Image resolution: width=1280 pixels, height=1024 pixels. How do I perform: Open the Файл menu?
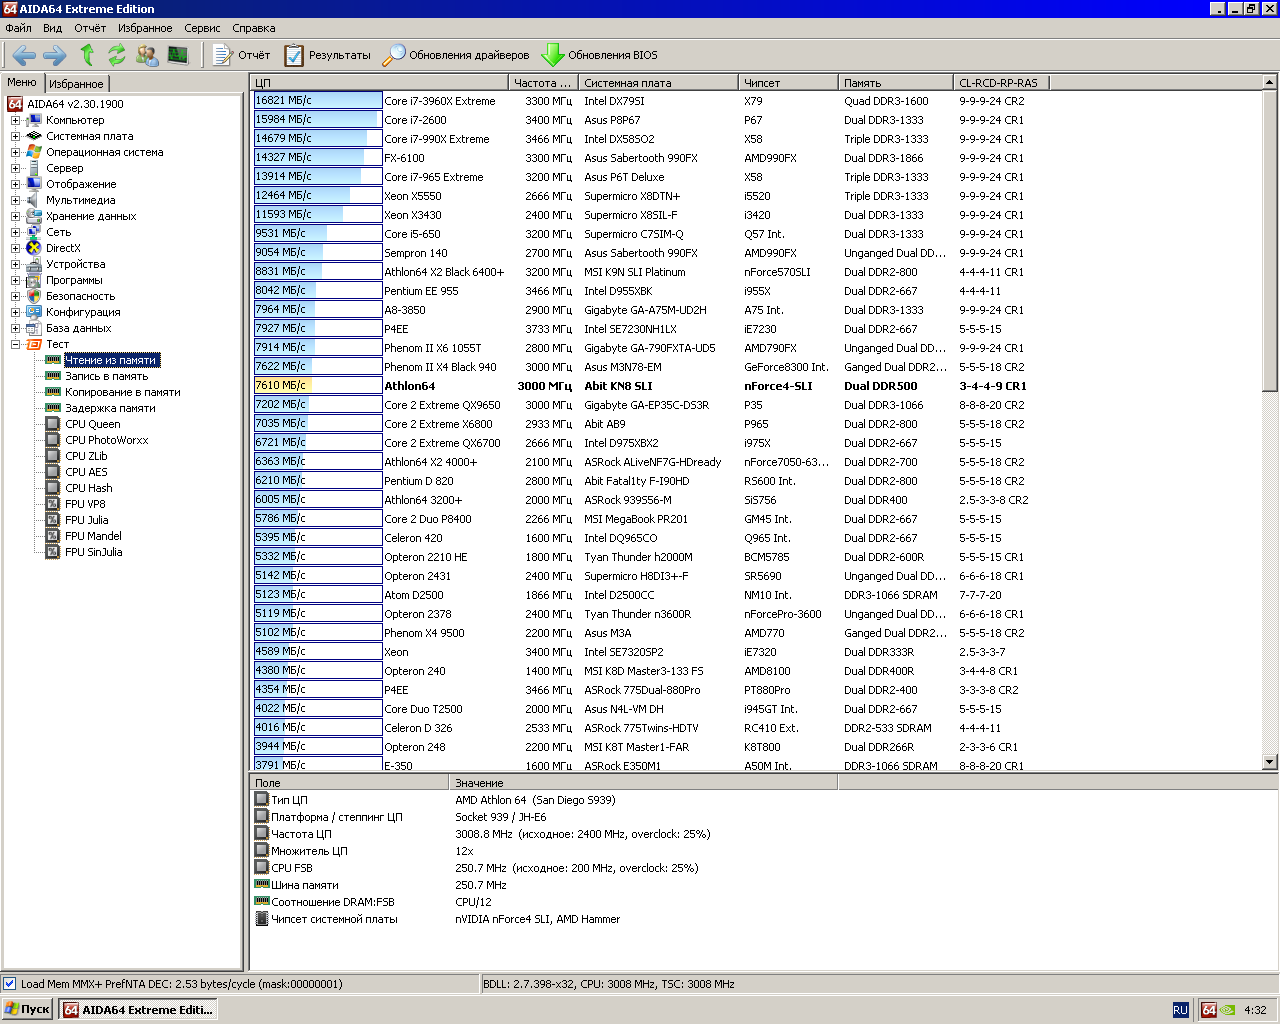coord(18,28)
